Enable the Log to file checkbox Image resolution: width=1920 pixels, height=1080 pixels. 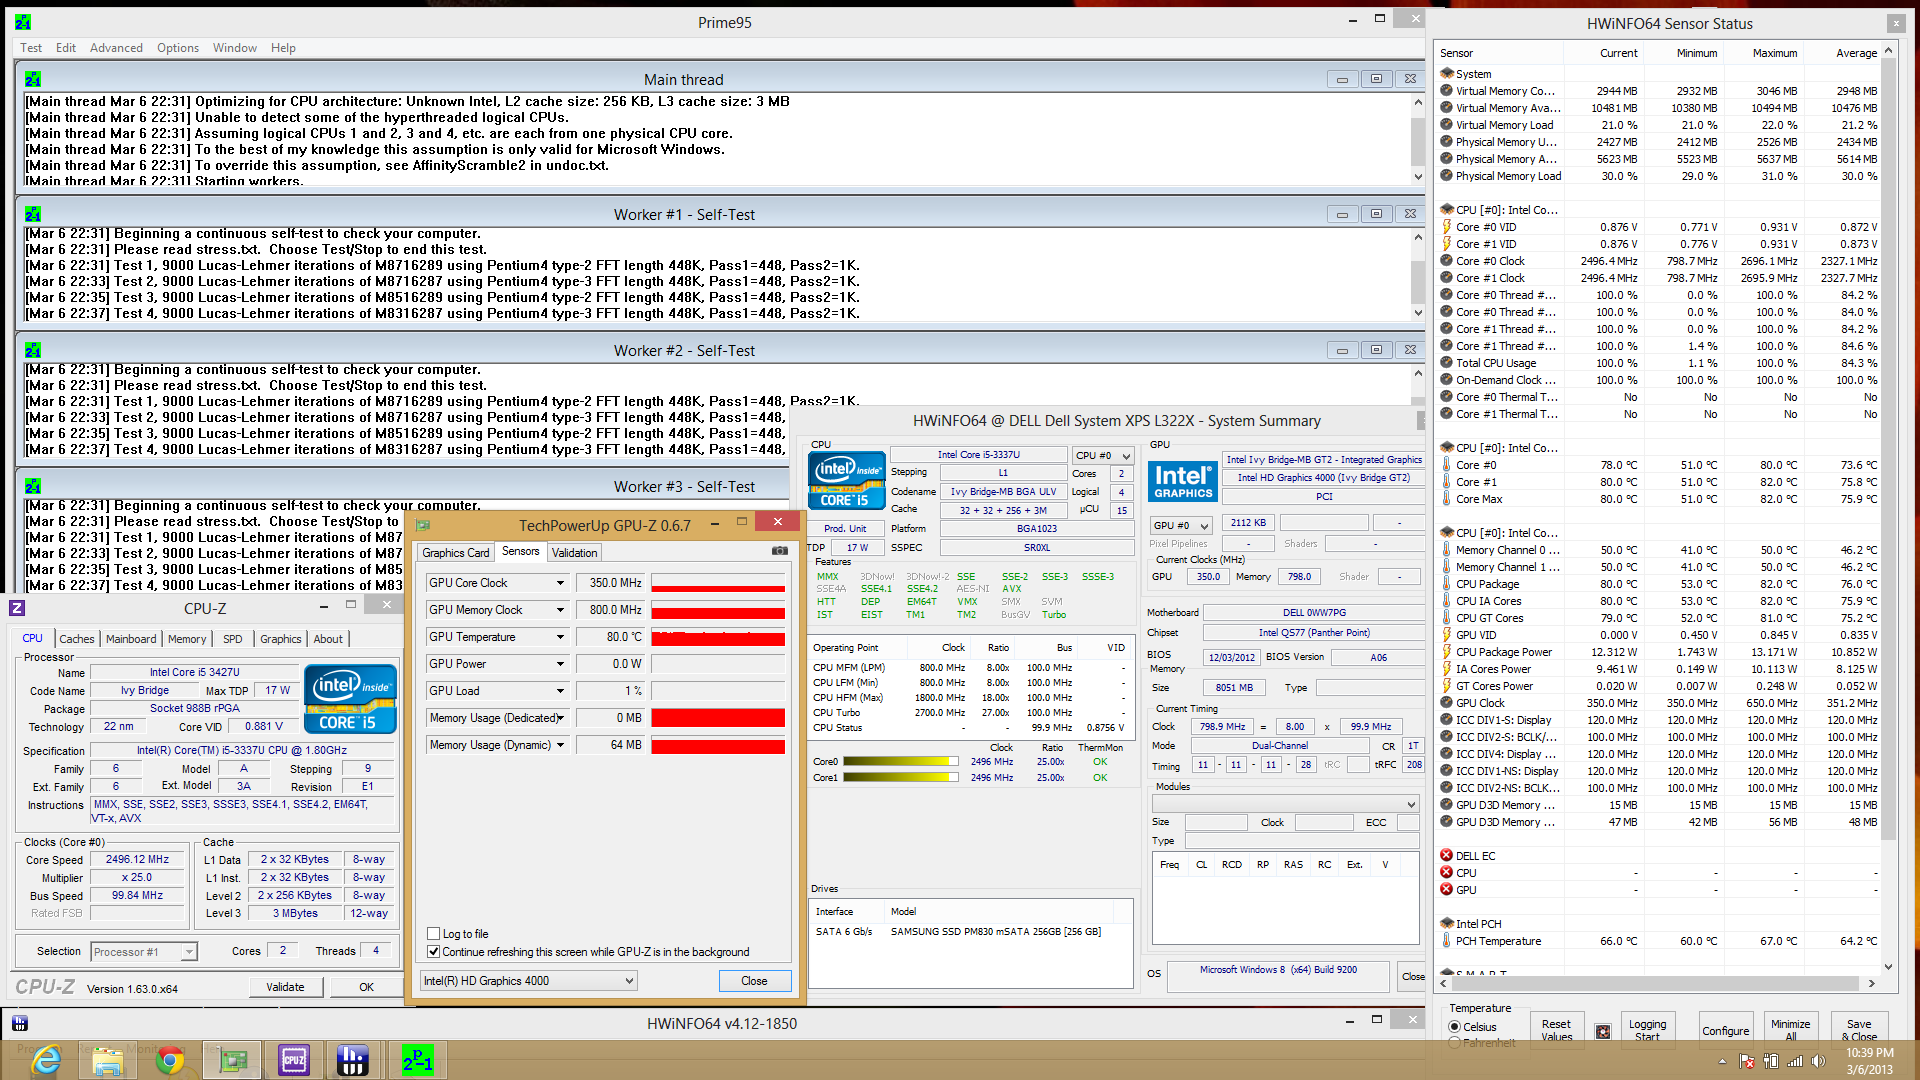(434, 934)
